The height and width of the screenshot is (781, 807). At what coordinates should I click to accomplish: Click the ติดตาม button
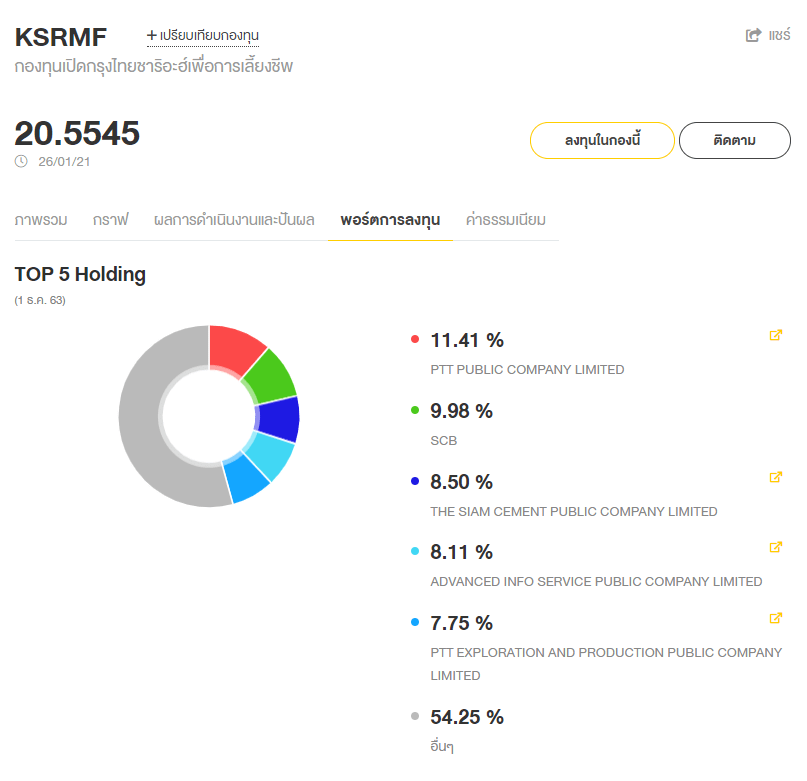click(x=735, y=141)
